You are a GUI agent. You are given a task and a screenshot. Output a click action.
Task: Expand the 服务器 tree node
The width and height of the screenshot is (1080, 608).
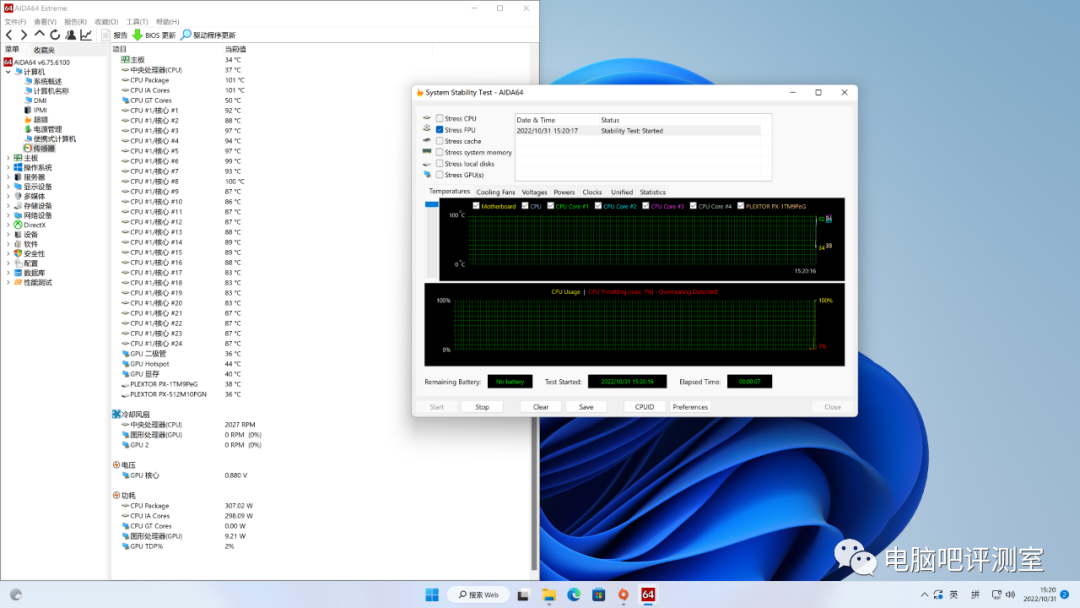coord(8,178)
